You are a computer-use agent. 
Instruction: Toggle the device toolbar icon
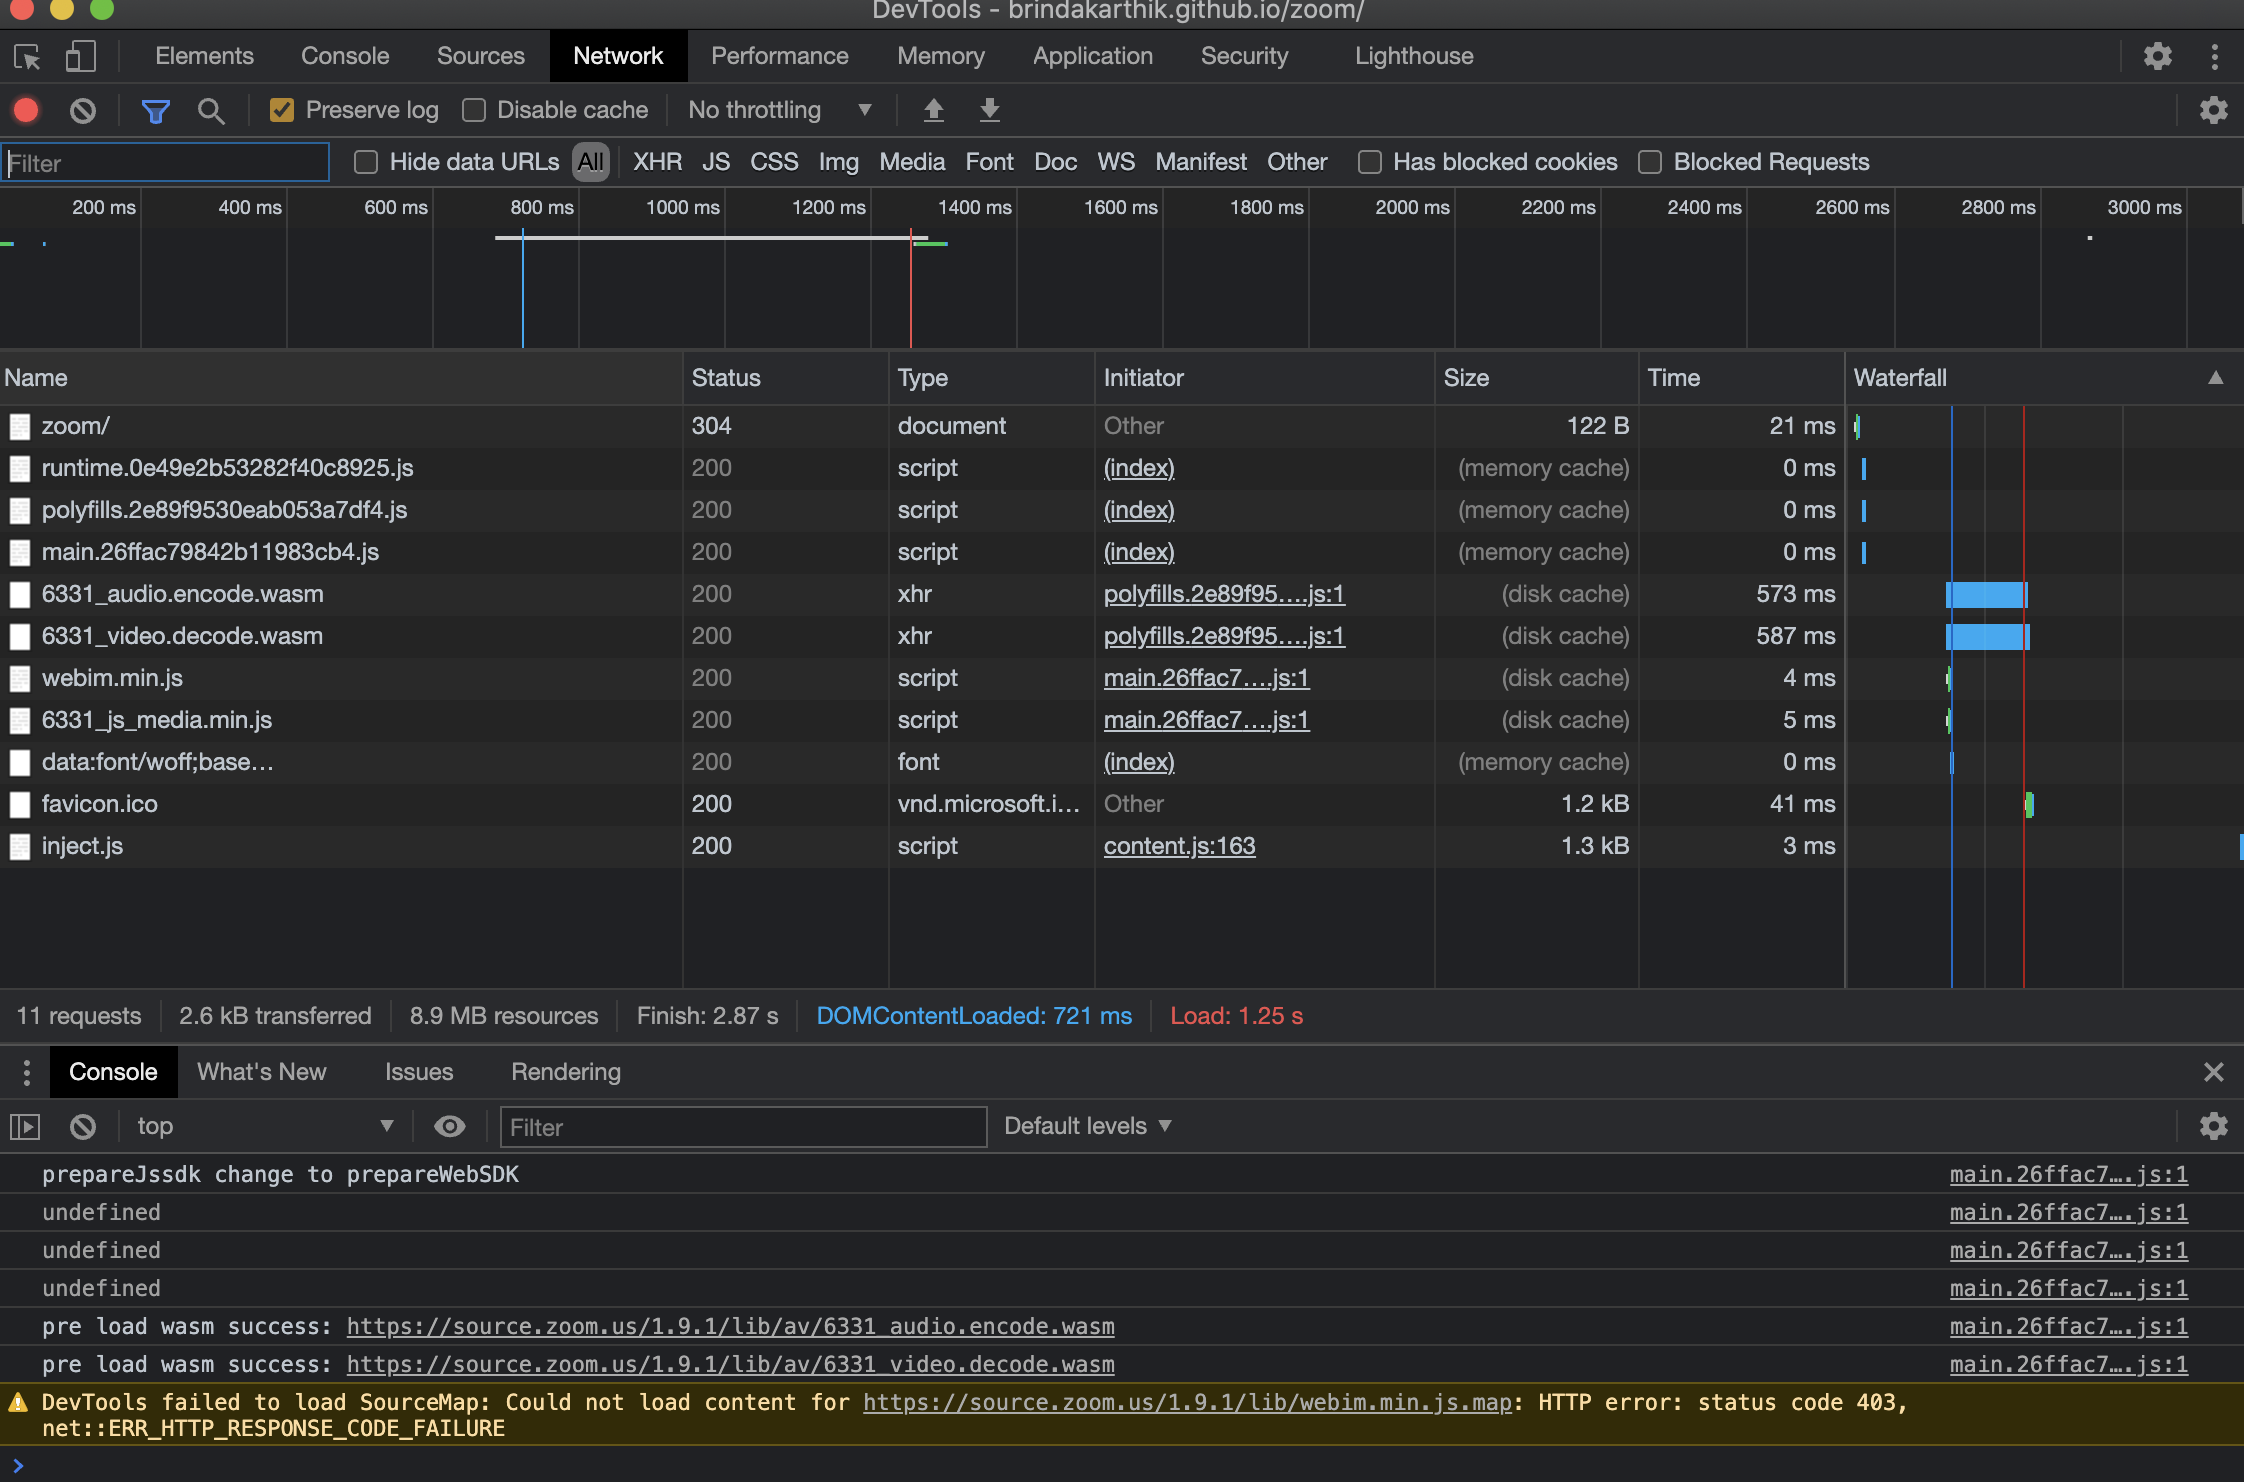pos(80,57)
